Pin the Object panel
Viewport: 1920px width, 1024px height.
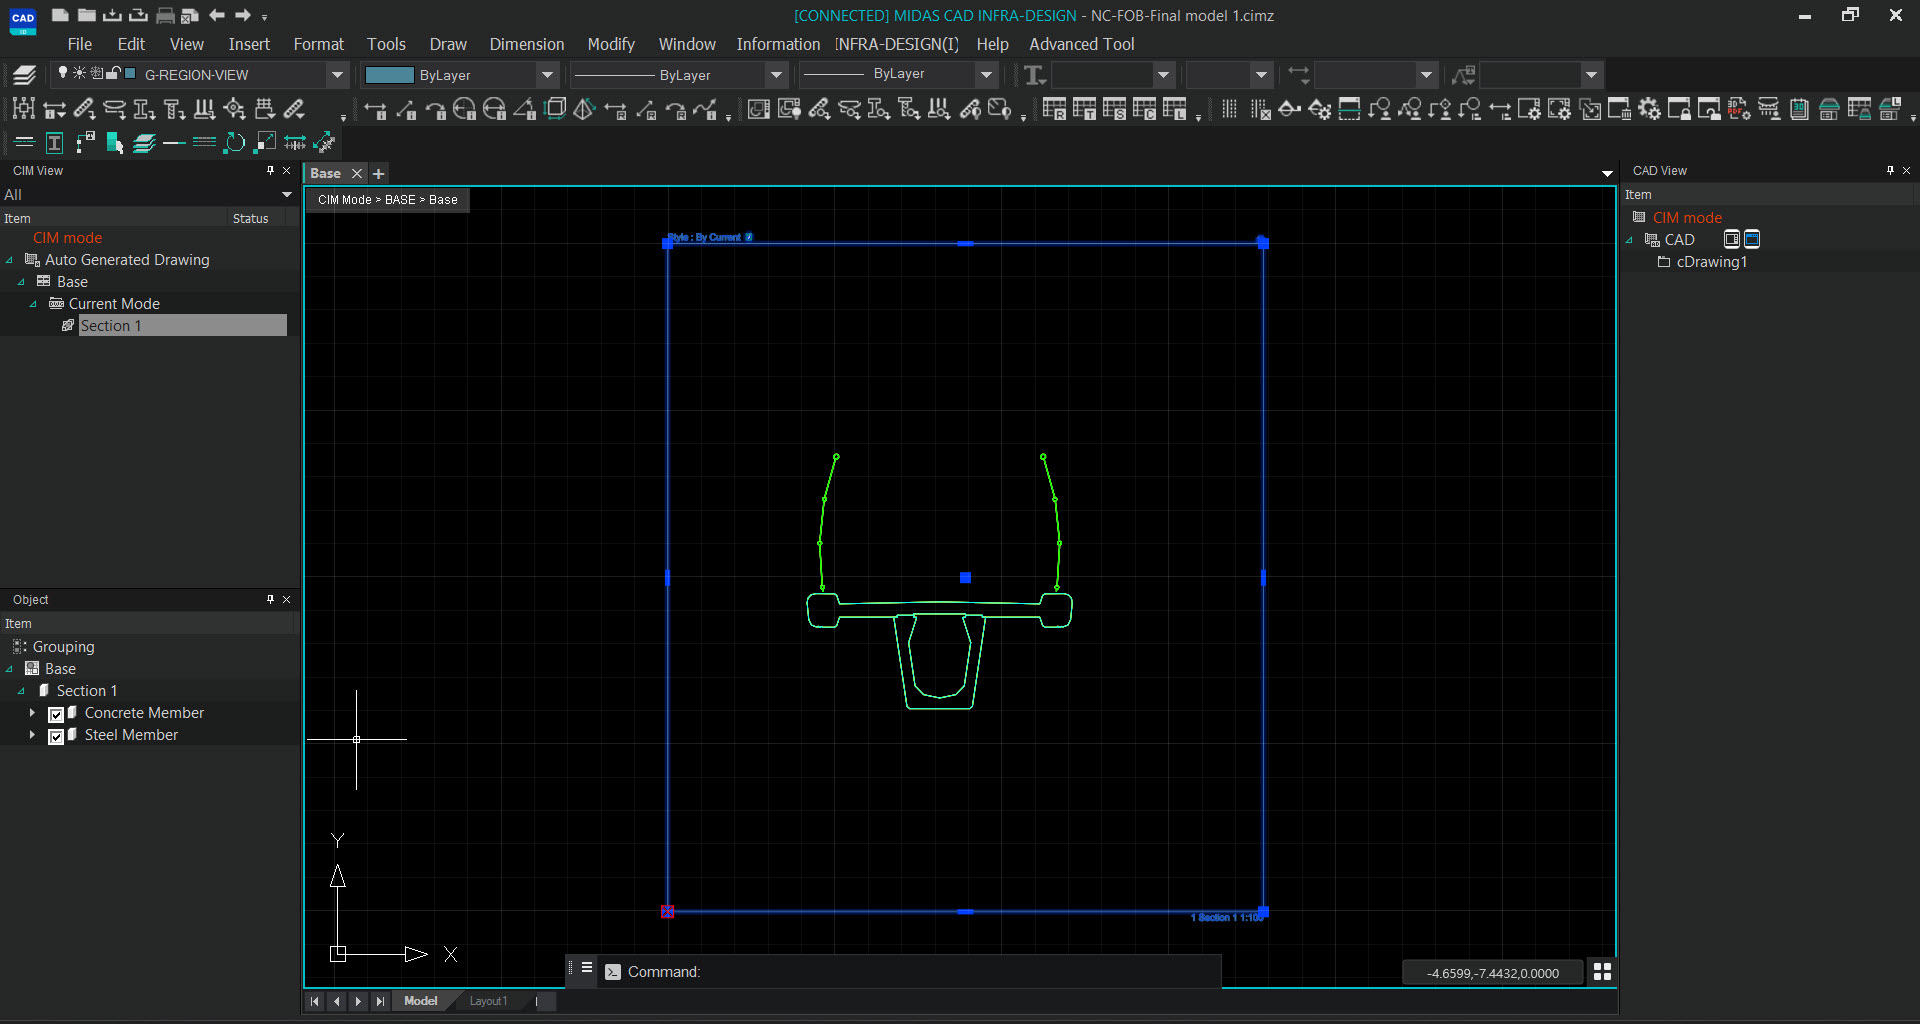tap(270, 599)
